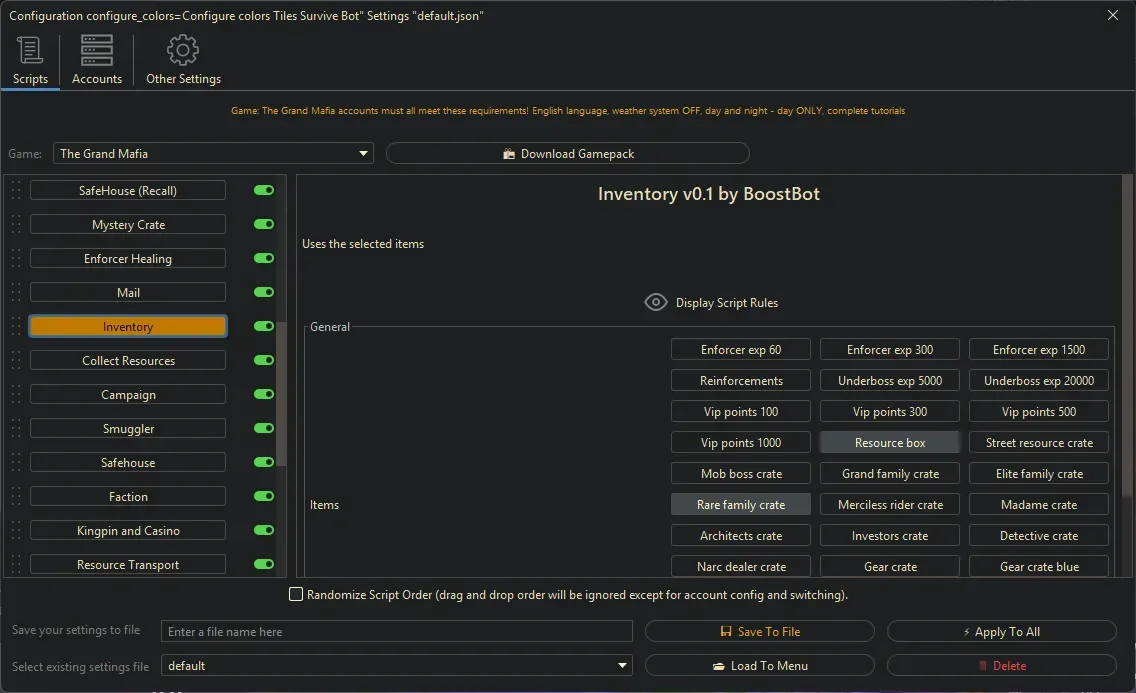The width and height of the screenshot is (1136, 693).
Task: Toggle the Mystery Crate script switch
Action: [x=264, y=224]
